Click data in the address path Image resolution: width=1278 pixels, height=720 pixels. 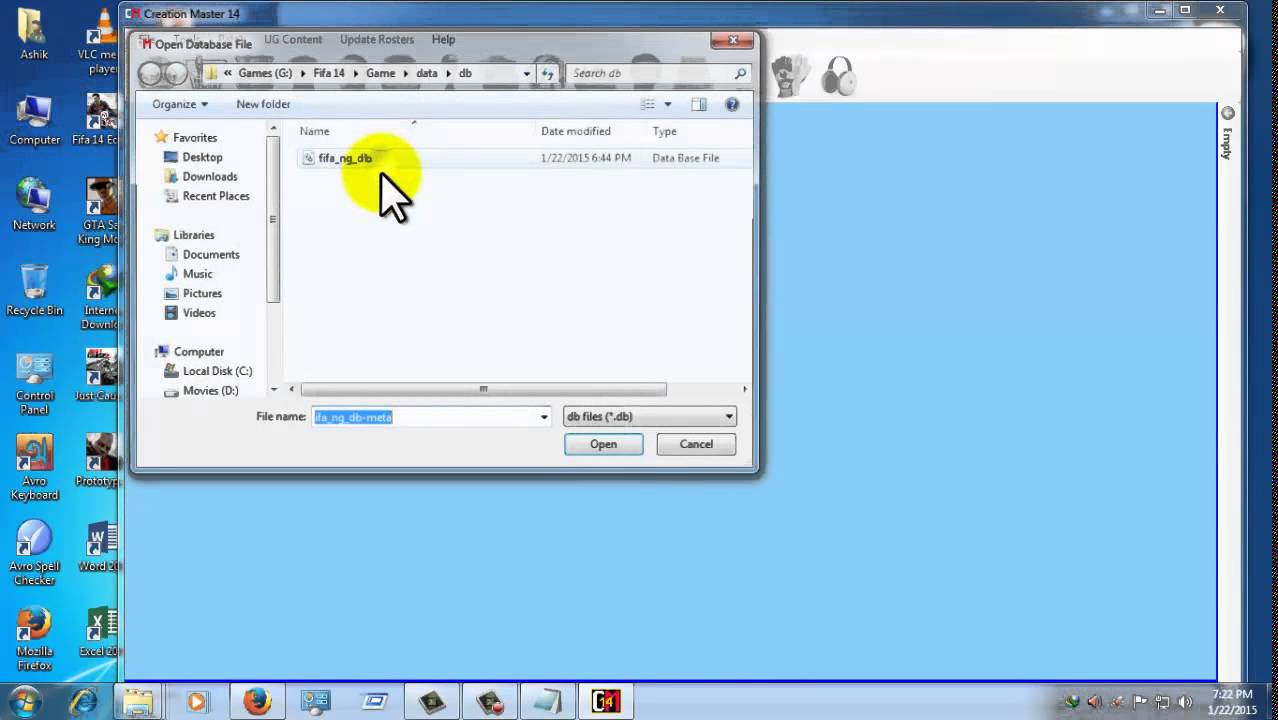tap(427, 73)
